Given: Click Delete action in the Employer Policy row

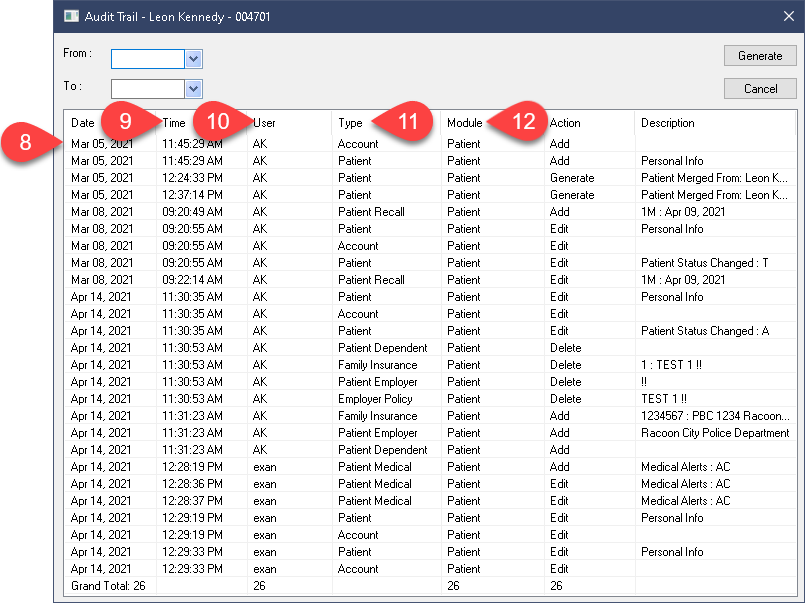Looking at the screenshot, I should point(565,399).
